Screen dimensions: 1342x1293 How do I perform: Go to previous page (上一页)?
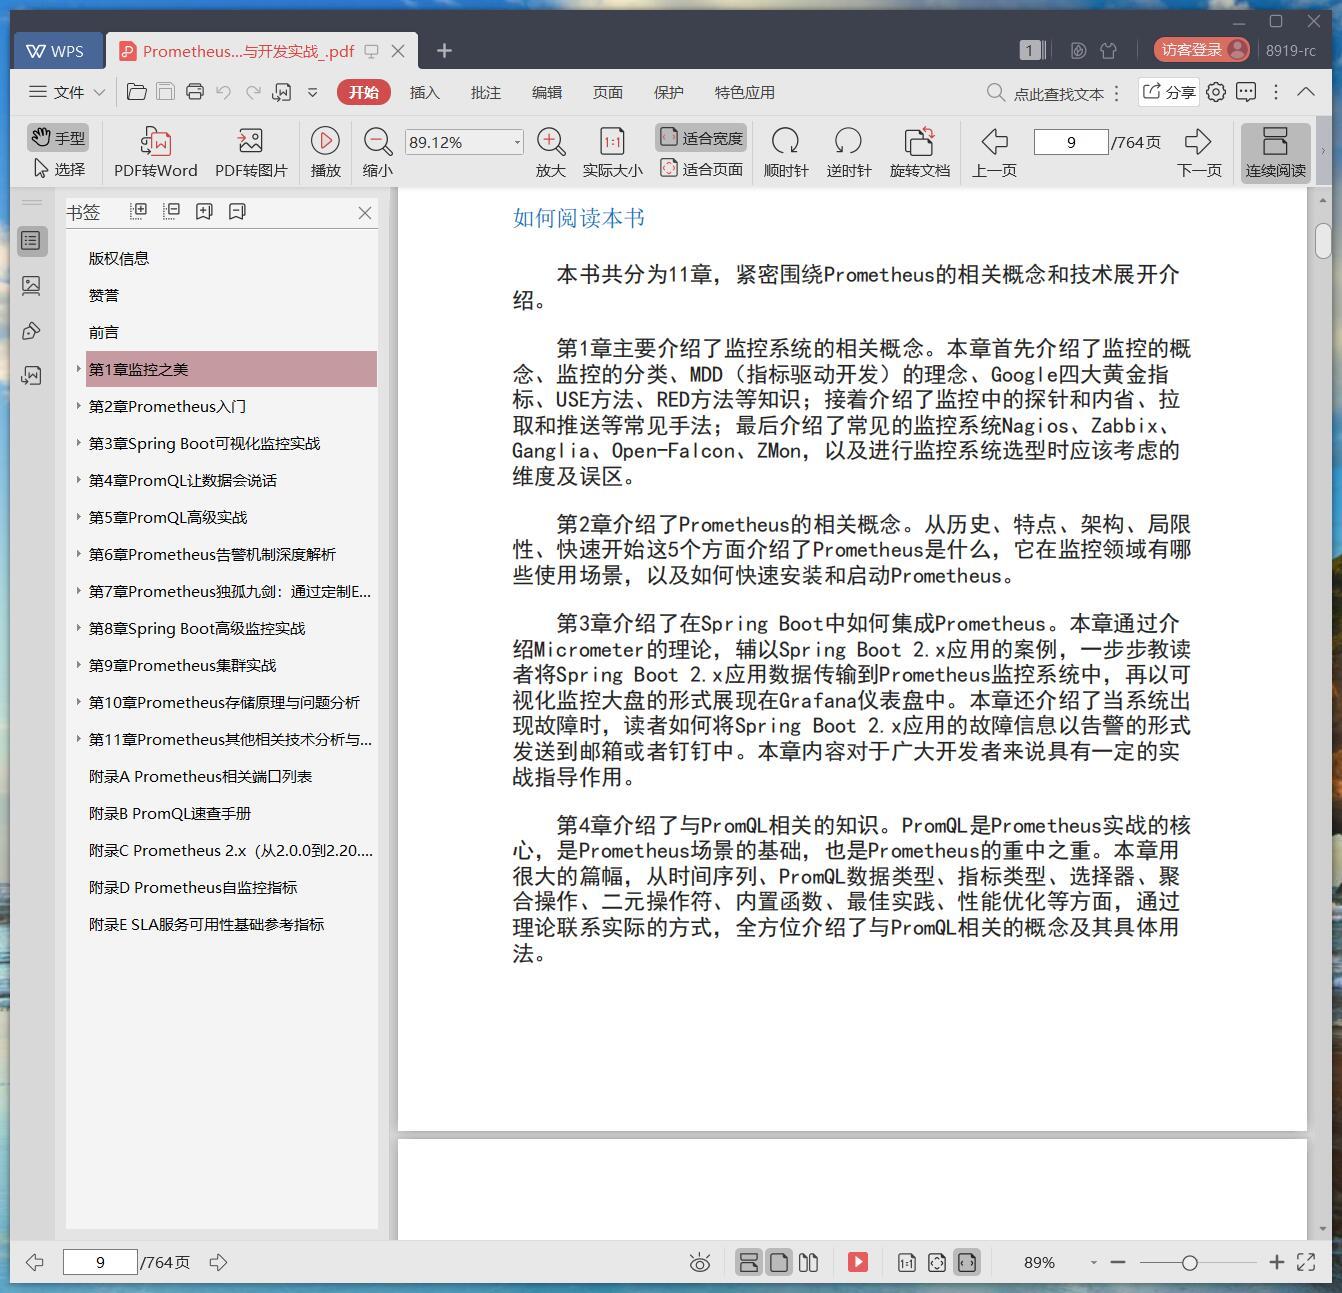(994, 153)
